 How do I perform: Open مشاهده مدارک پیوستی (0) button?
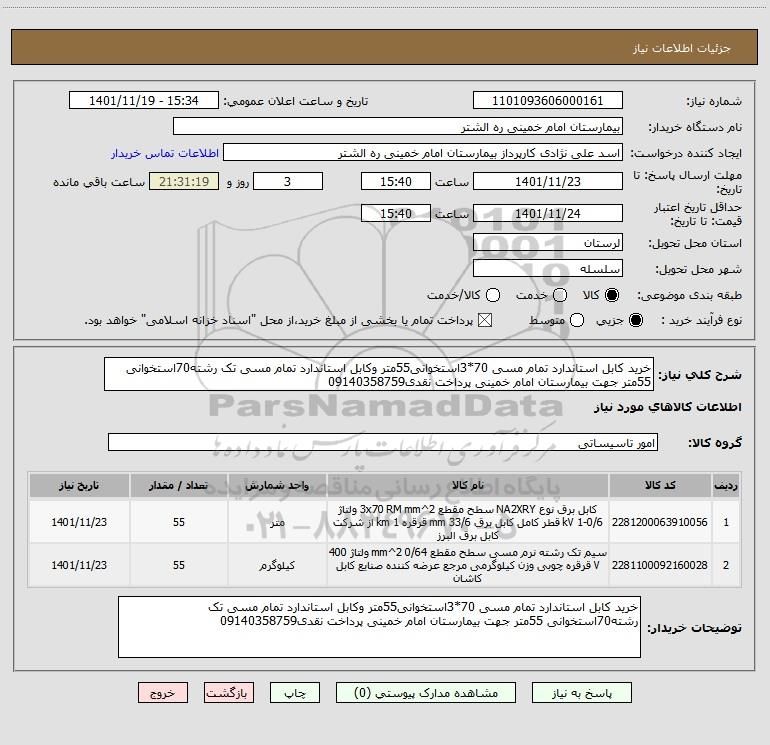click(426, 692)
